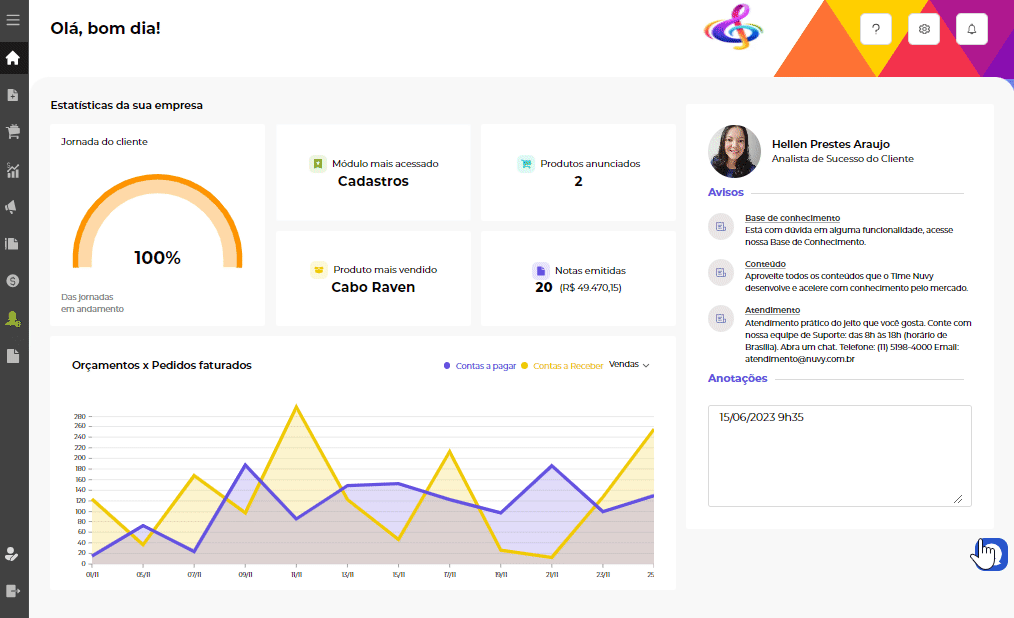Open the shopping cart icon in sidebar
This screenshot has height=618, width=1014.
pos(13,131)
